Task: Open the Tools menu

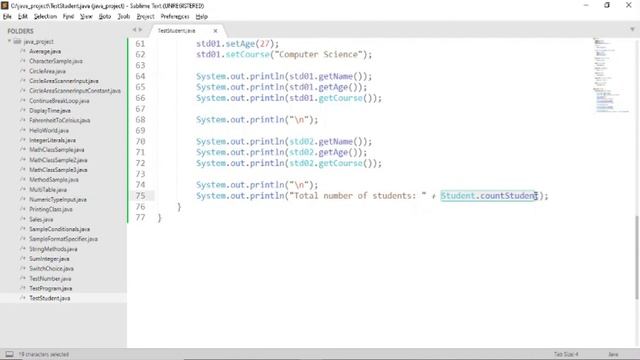Action: 124,16
